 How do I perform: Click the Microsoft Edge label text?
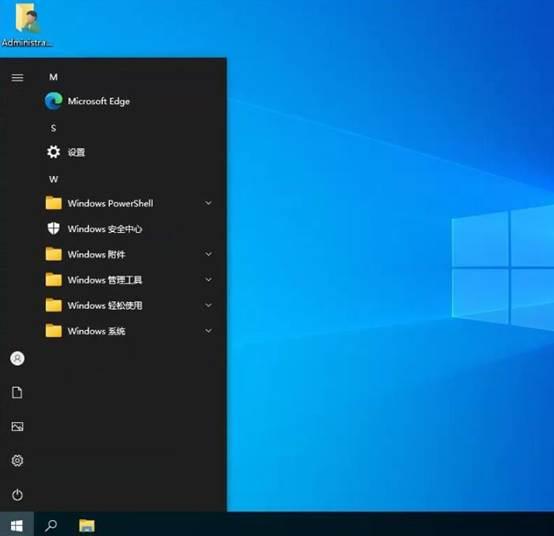(99, 101)
